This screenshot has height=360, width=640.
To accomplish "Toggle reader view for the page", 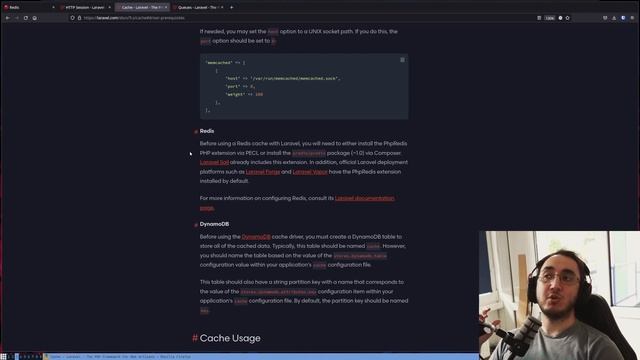I will (539, 18).
